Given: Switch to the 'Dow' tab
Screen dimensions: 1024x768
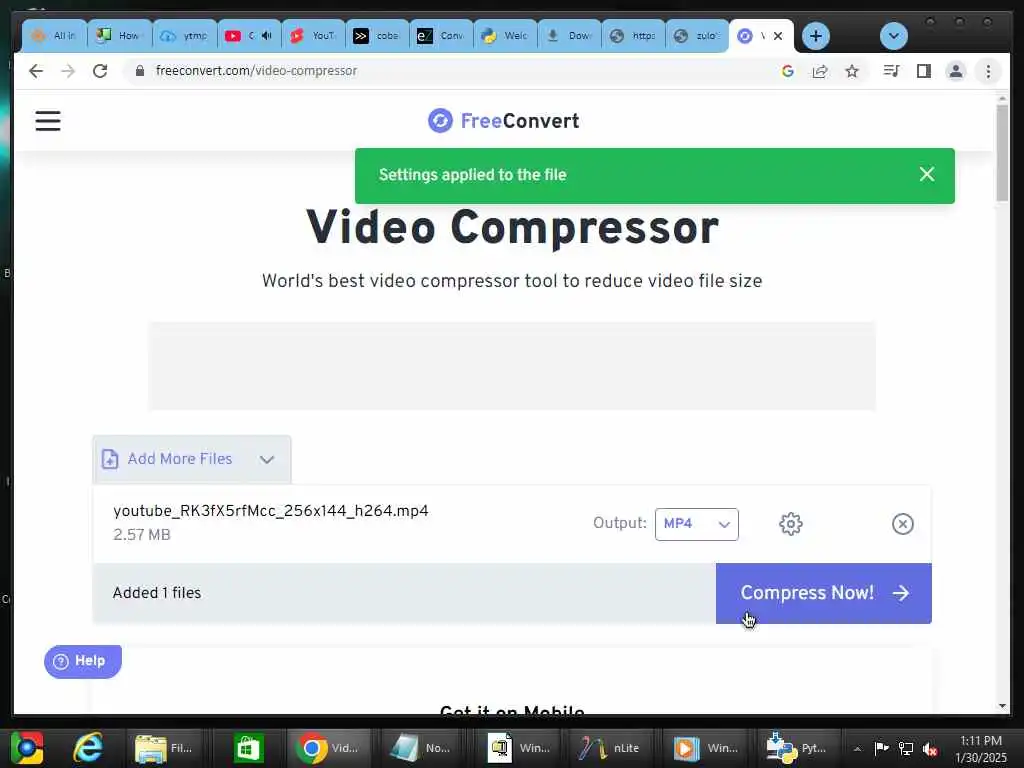Looking at the screenshot, I should coord(569,36).
